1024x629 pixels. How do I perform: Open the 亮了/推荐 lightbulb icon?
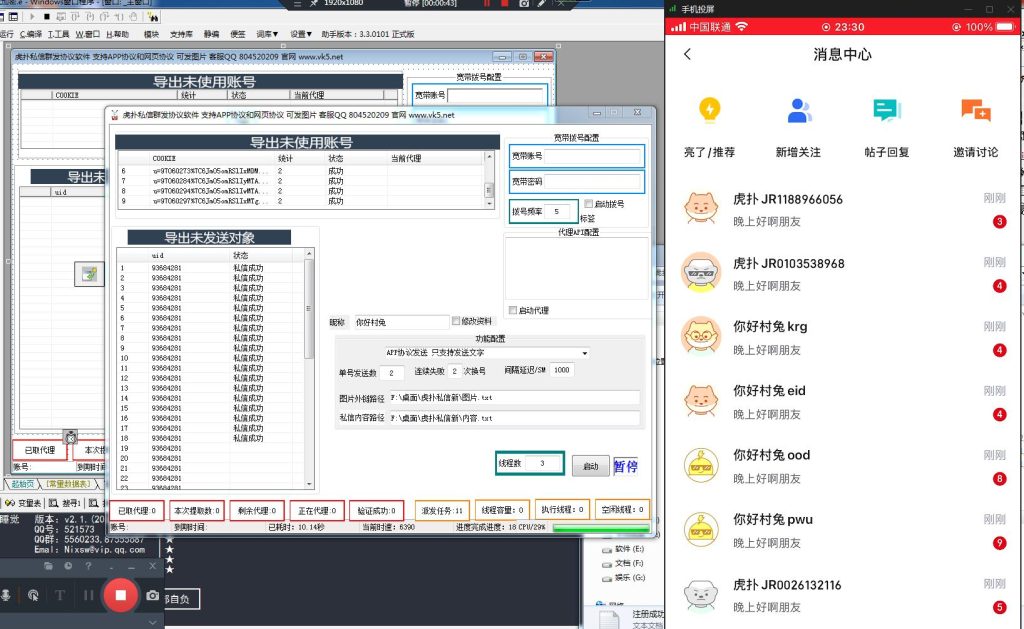coord(709,110)
